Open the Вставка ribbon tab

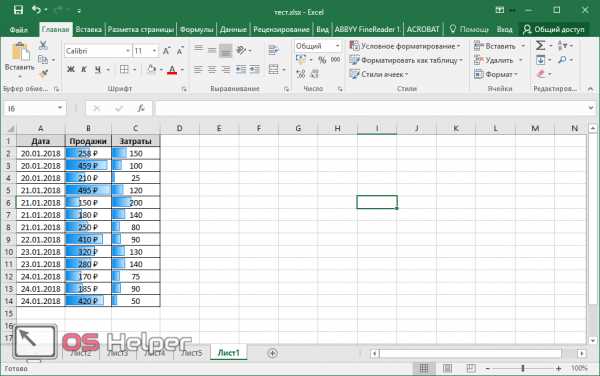click(x=88, y=29)
